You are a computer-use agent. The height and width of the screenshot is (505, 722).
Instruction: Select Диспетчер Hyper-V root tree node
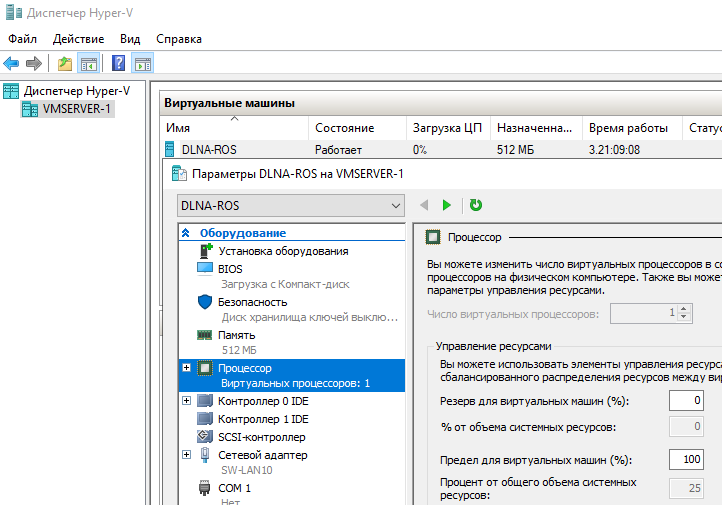pyautogui.click(x=77, y=91)
